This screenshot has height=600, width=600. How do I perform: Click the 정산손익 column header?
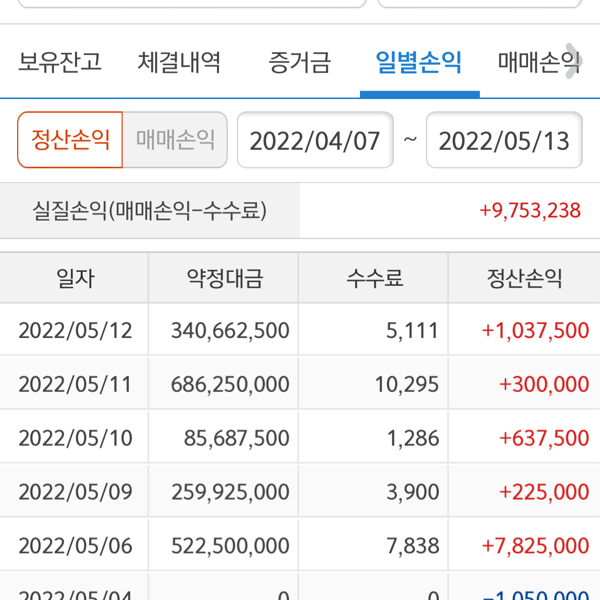pos(524,279)
